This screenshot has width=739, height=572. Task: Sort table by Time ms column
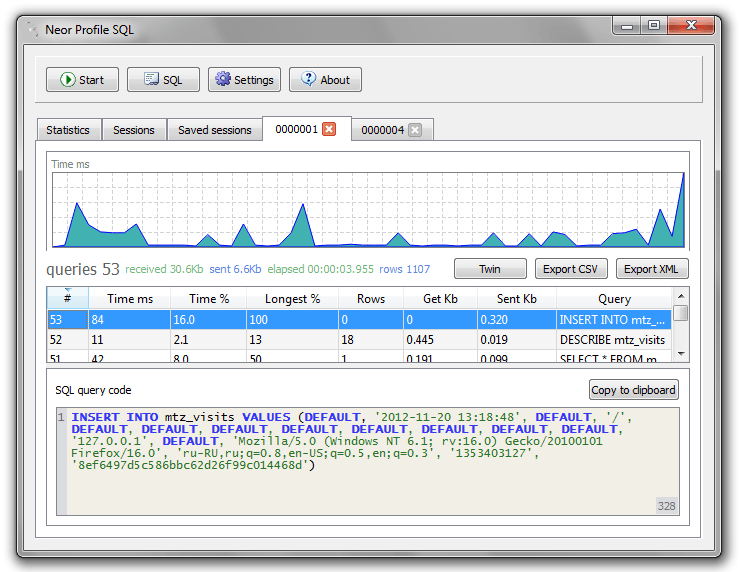coord(130,298)
